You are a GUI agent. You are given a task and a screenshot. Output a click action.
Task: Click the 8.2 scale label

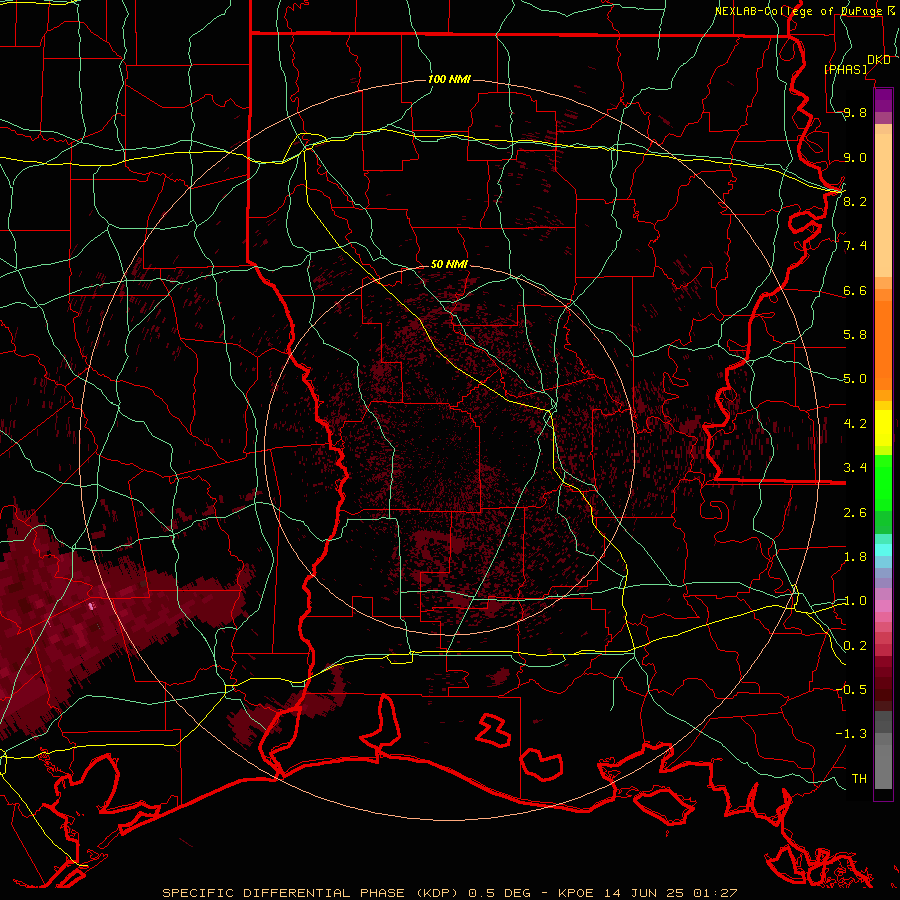[x=855, y=201]
